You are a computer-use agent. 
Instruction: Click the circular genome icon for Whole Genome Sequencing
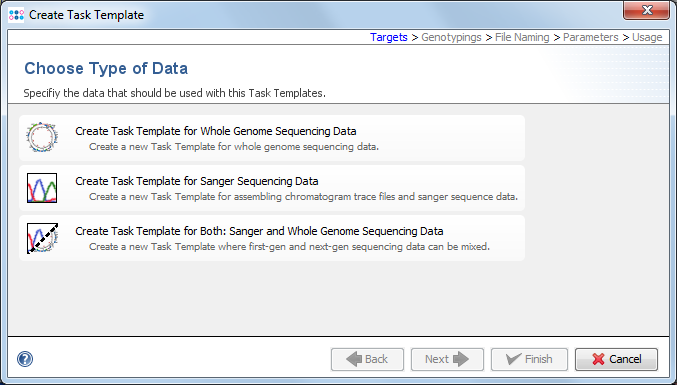click(x=42, y=137)
